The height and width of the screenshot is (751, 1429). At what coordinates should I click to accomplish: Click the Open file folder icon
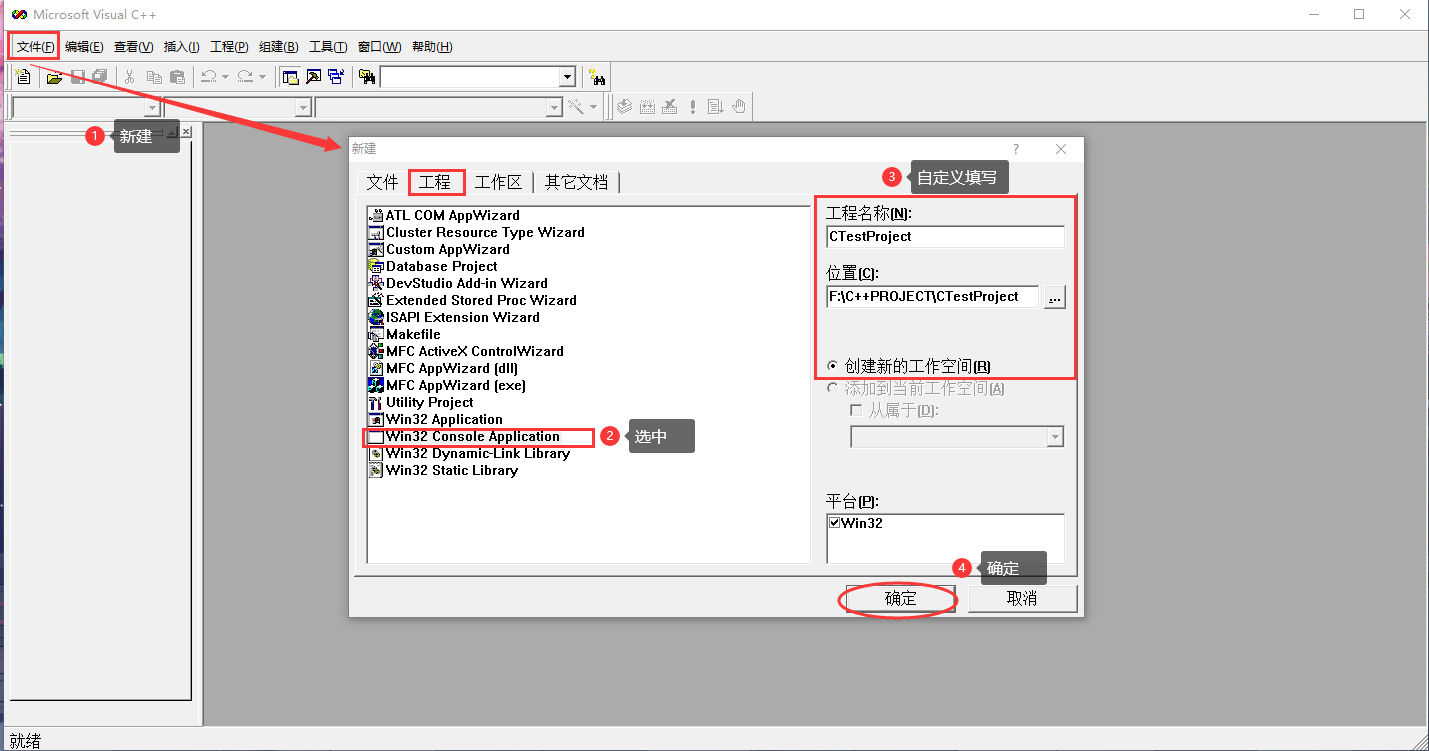(x=54, y=77)
